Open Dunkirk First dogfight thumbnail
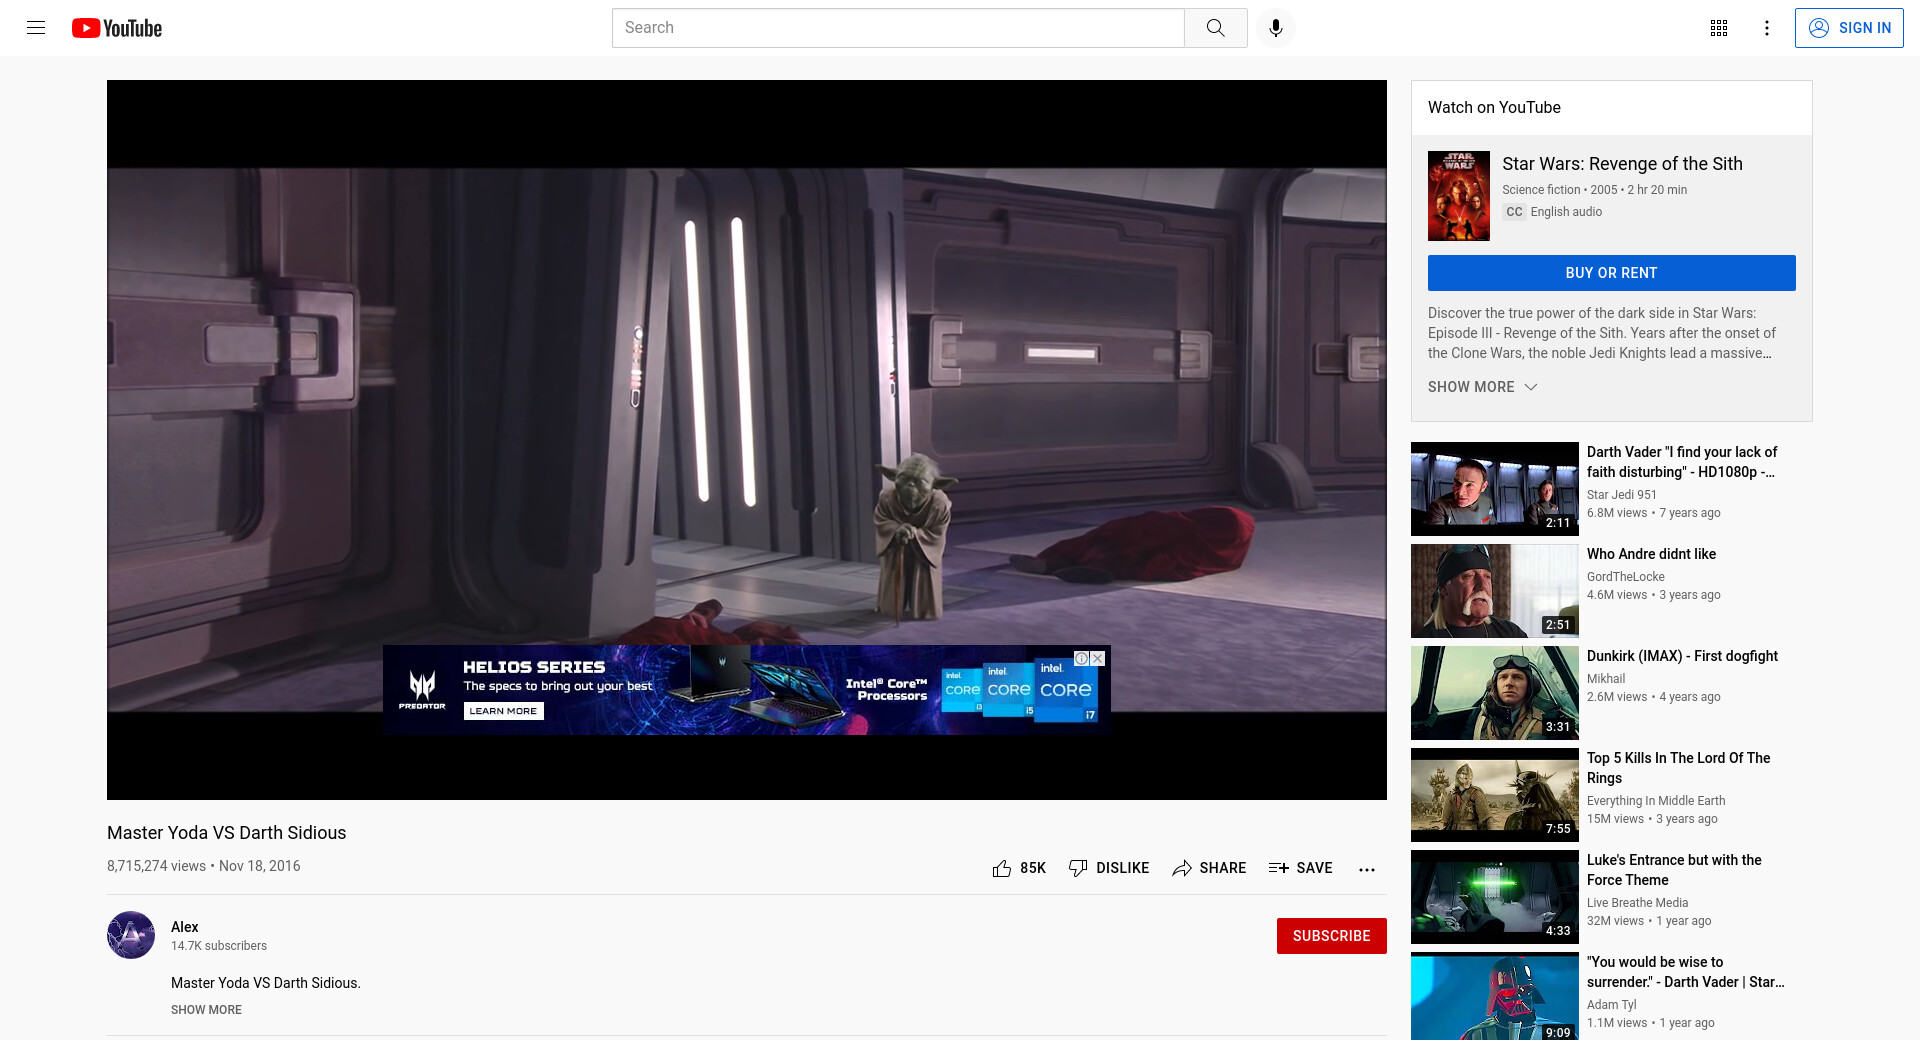1920x1040 pixels. 1494,693
